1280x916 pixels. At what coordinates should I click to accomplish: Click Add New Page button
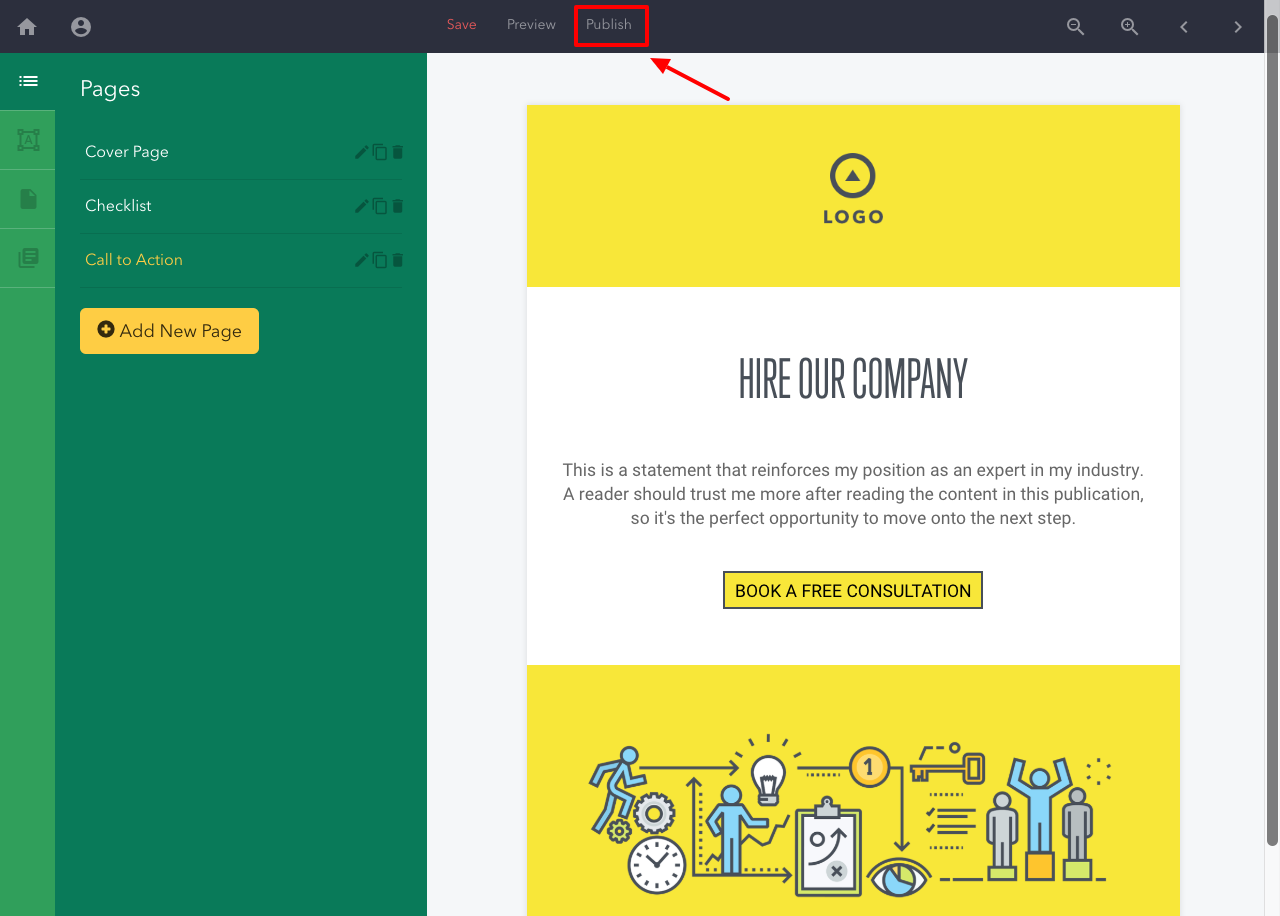click(169, 331)
